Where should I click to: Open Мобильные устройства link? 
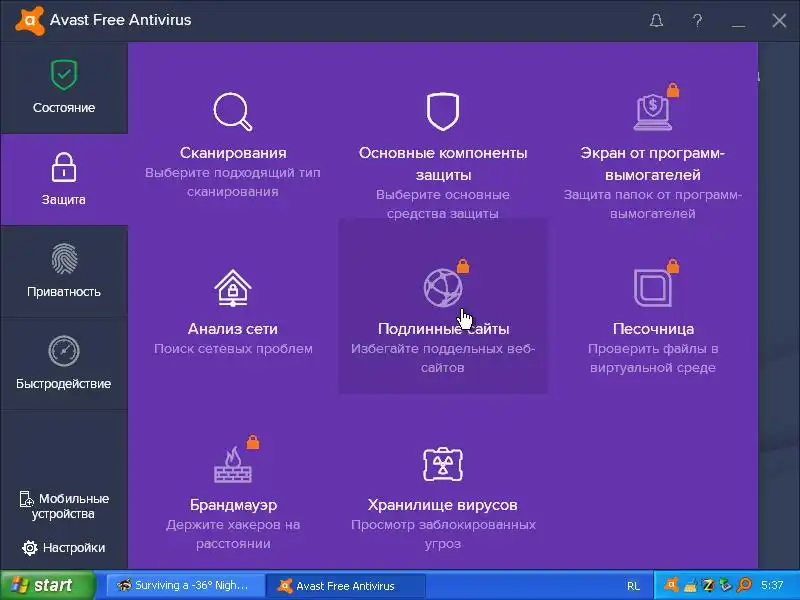[x=64, y=506]
